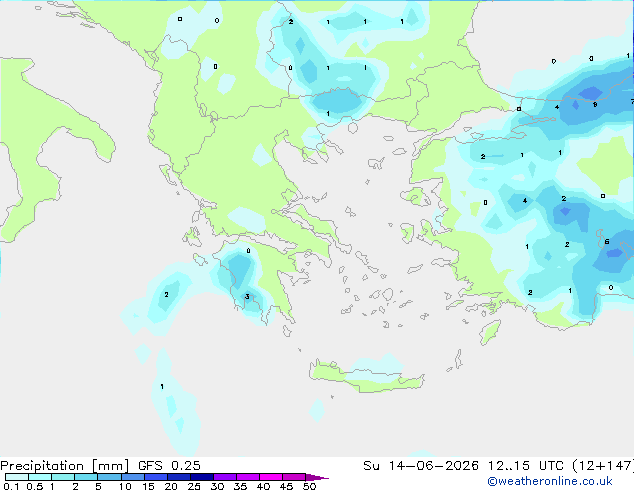
Task: Select the 35–40 mm legend color swatch
Action: [x=247, y=477]
